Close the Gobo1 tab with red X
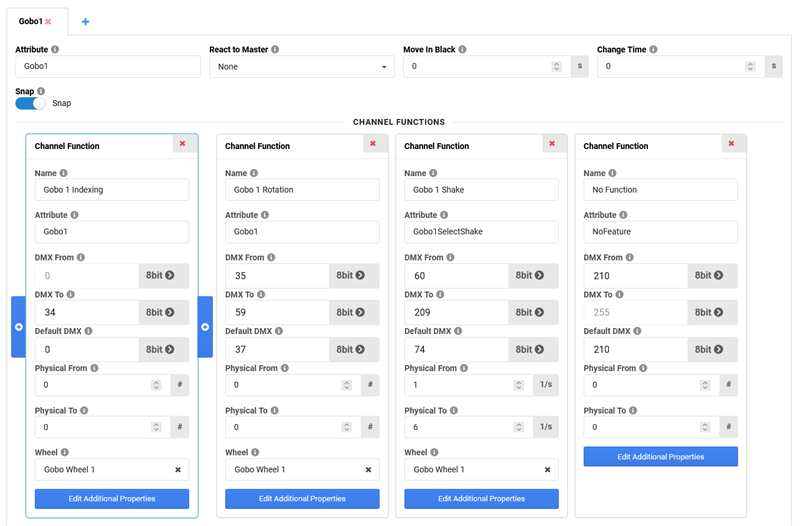This screenshot has height=526, width=800. tap(48, 22)
